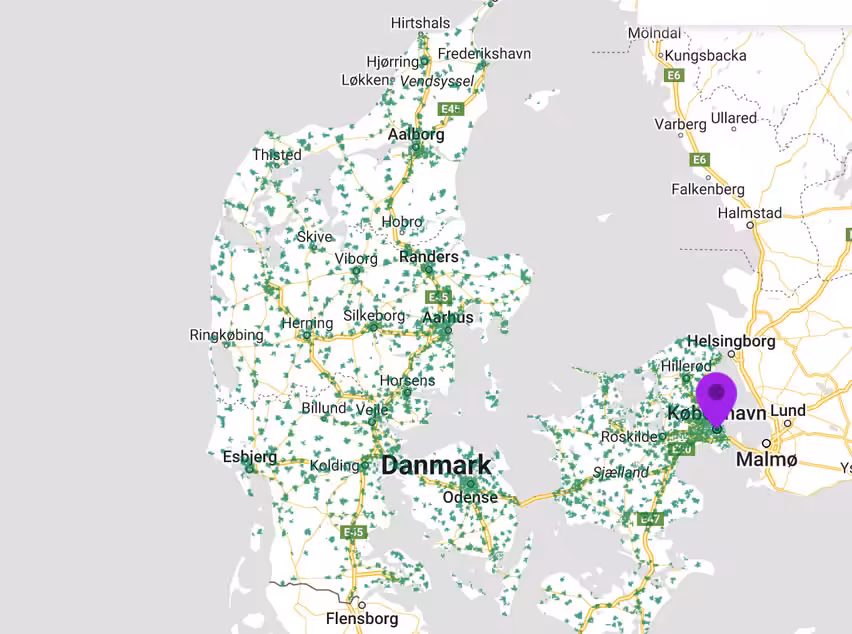Select the Helsingborg label on the map
The width and height of the screenshot is (852, 634).
click(x=733, y=340)
